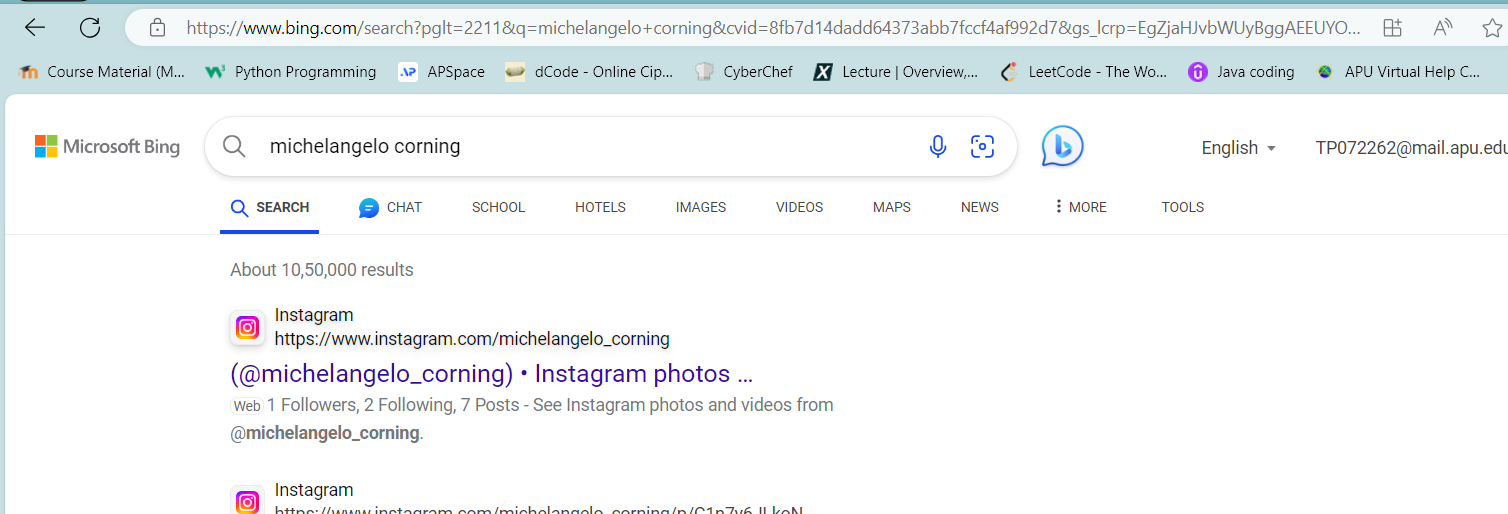This screenshot has width=1508, height=514.
Task: Go back using the browser back arrow
Action: [35, 28]
